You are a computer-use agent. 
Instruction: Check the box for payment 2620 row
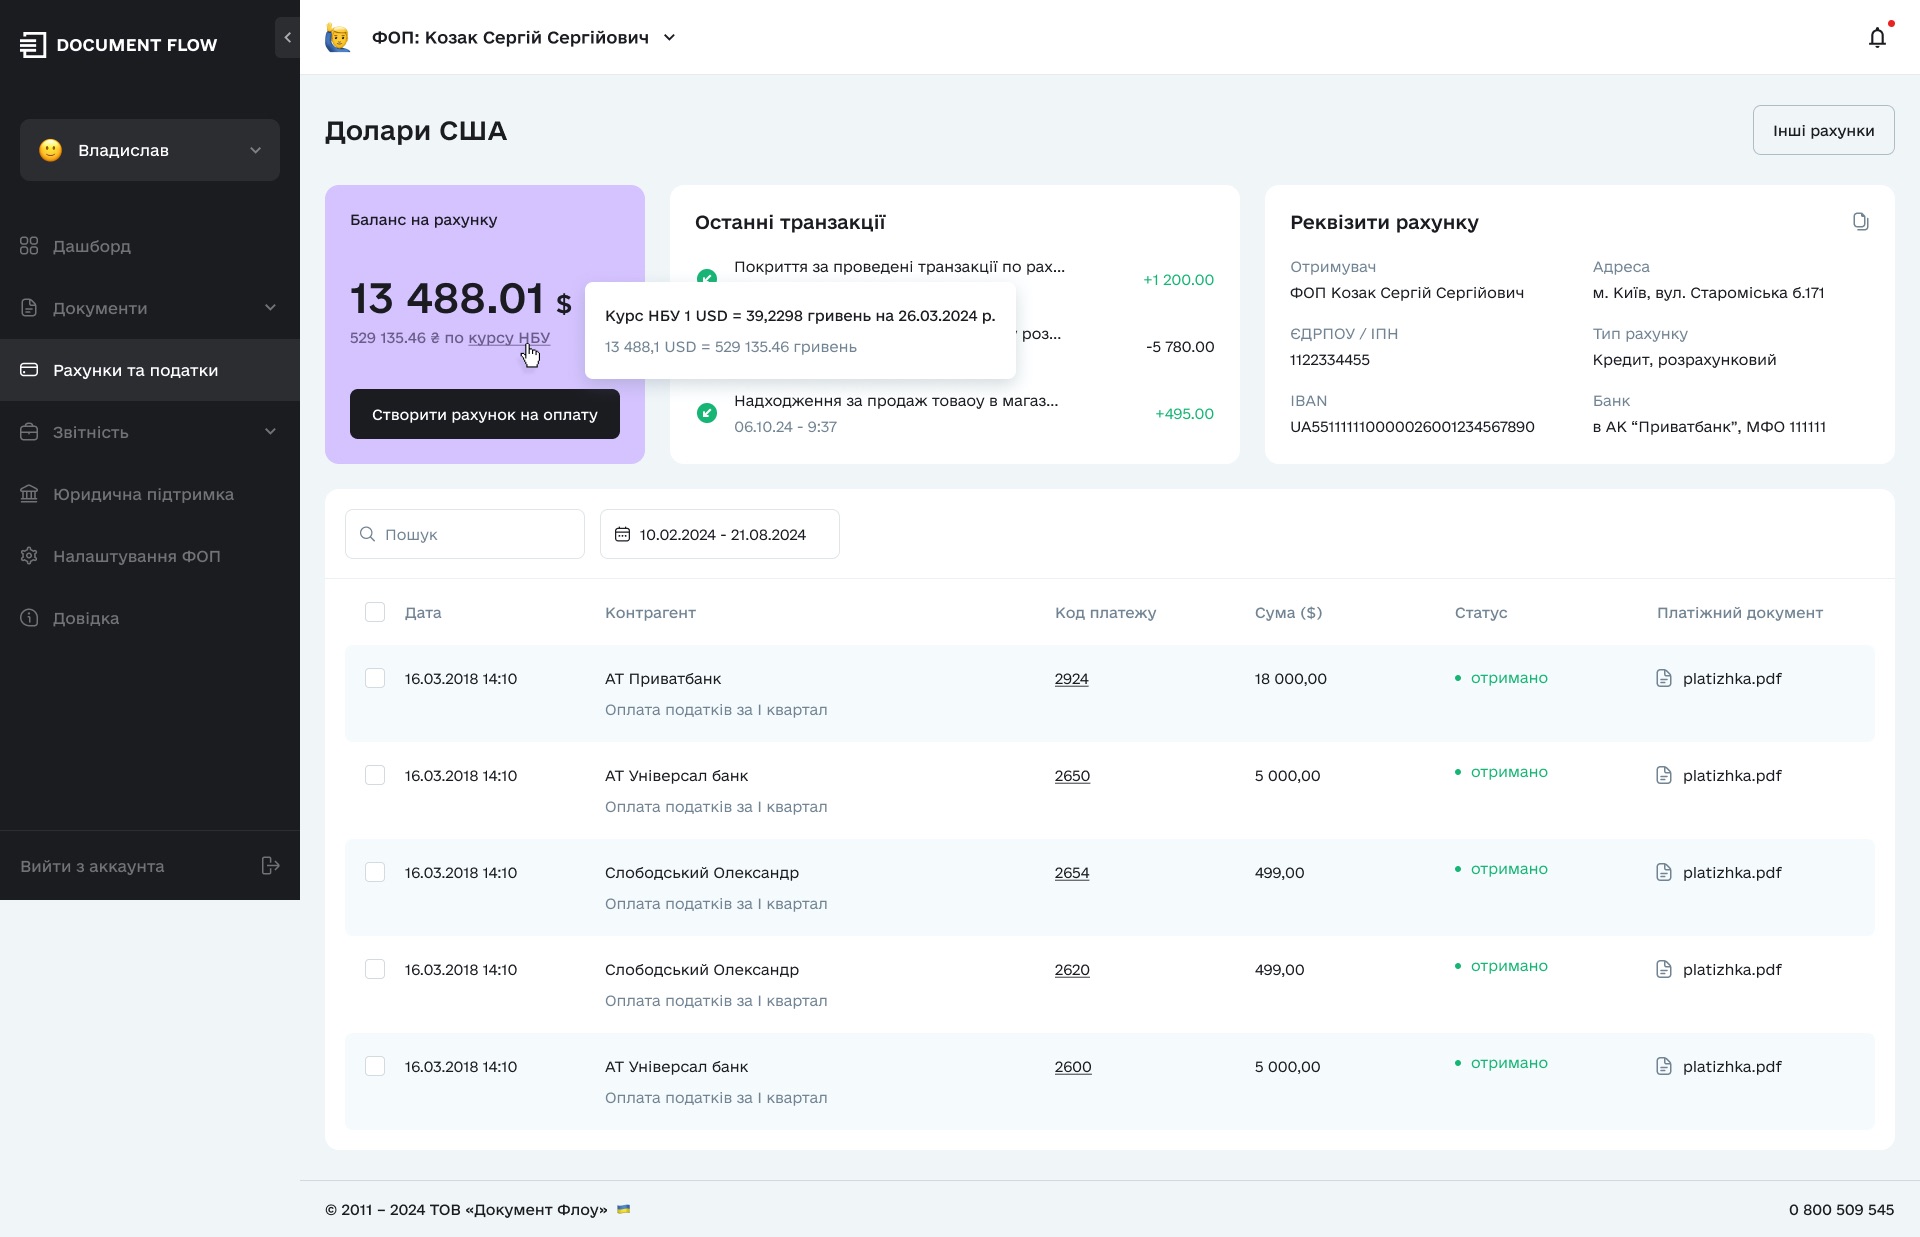click(375, 969)
